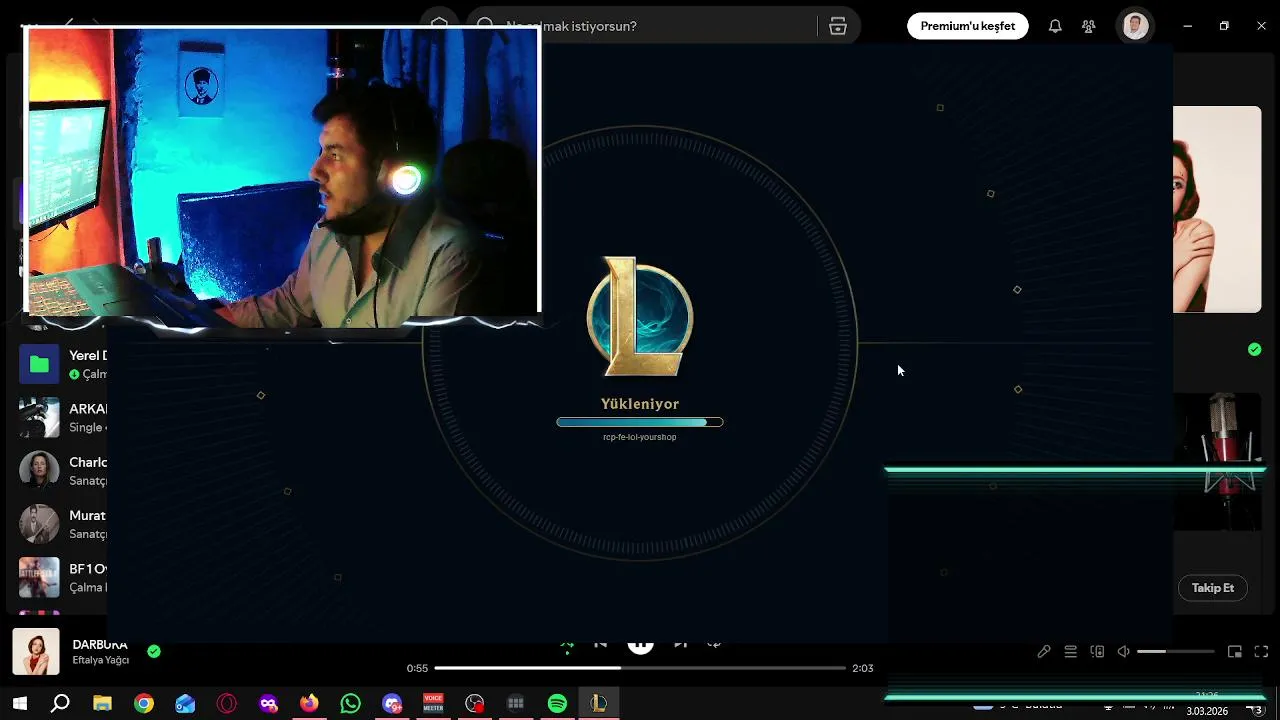Open the blue mail app on taskbar

point(185,704)
